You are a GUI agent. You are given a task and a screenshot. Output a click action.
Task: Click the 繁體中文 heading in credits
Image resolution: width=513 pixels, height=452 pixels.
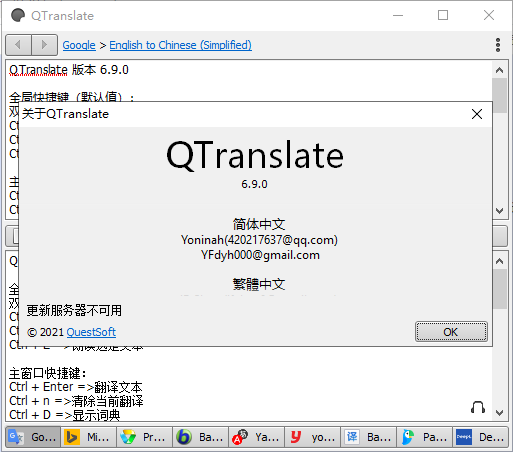[259, 284]
